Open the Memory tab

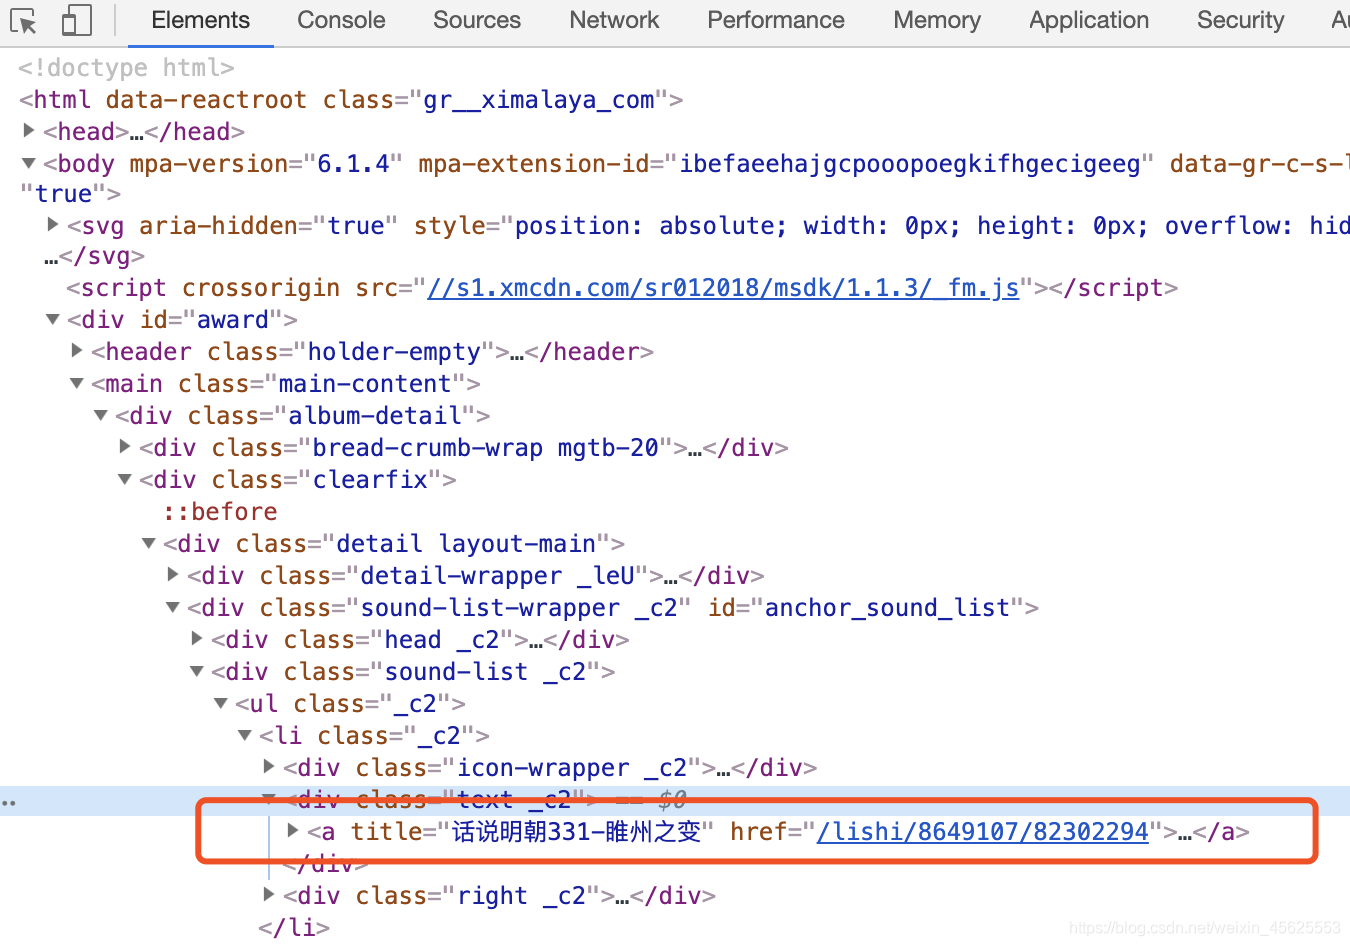pyautogui.click(x=937, y=20)
